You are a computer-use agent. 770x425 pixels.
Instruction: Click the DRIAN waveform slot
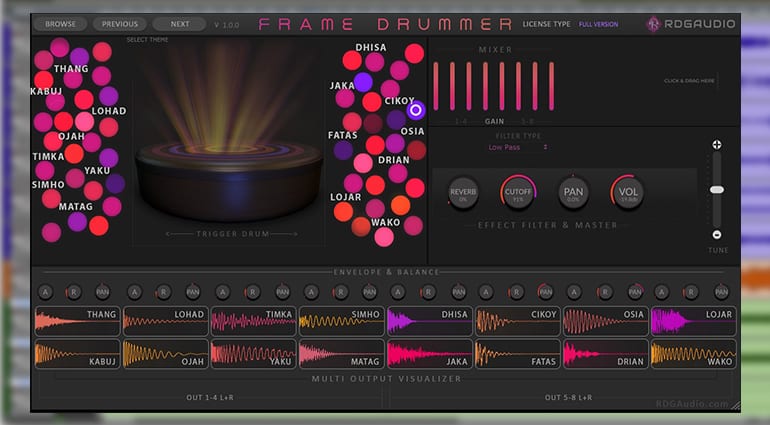[605, 354]
